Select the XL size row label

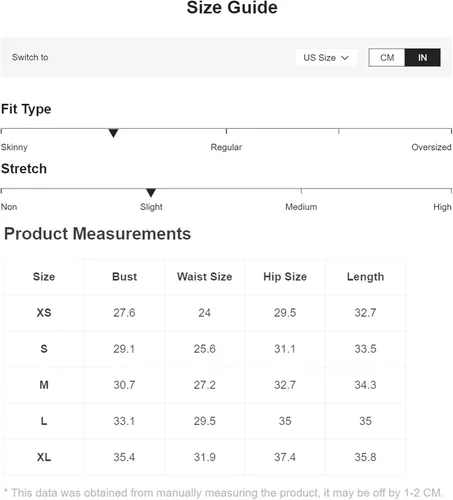click(x=44, y=457)
